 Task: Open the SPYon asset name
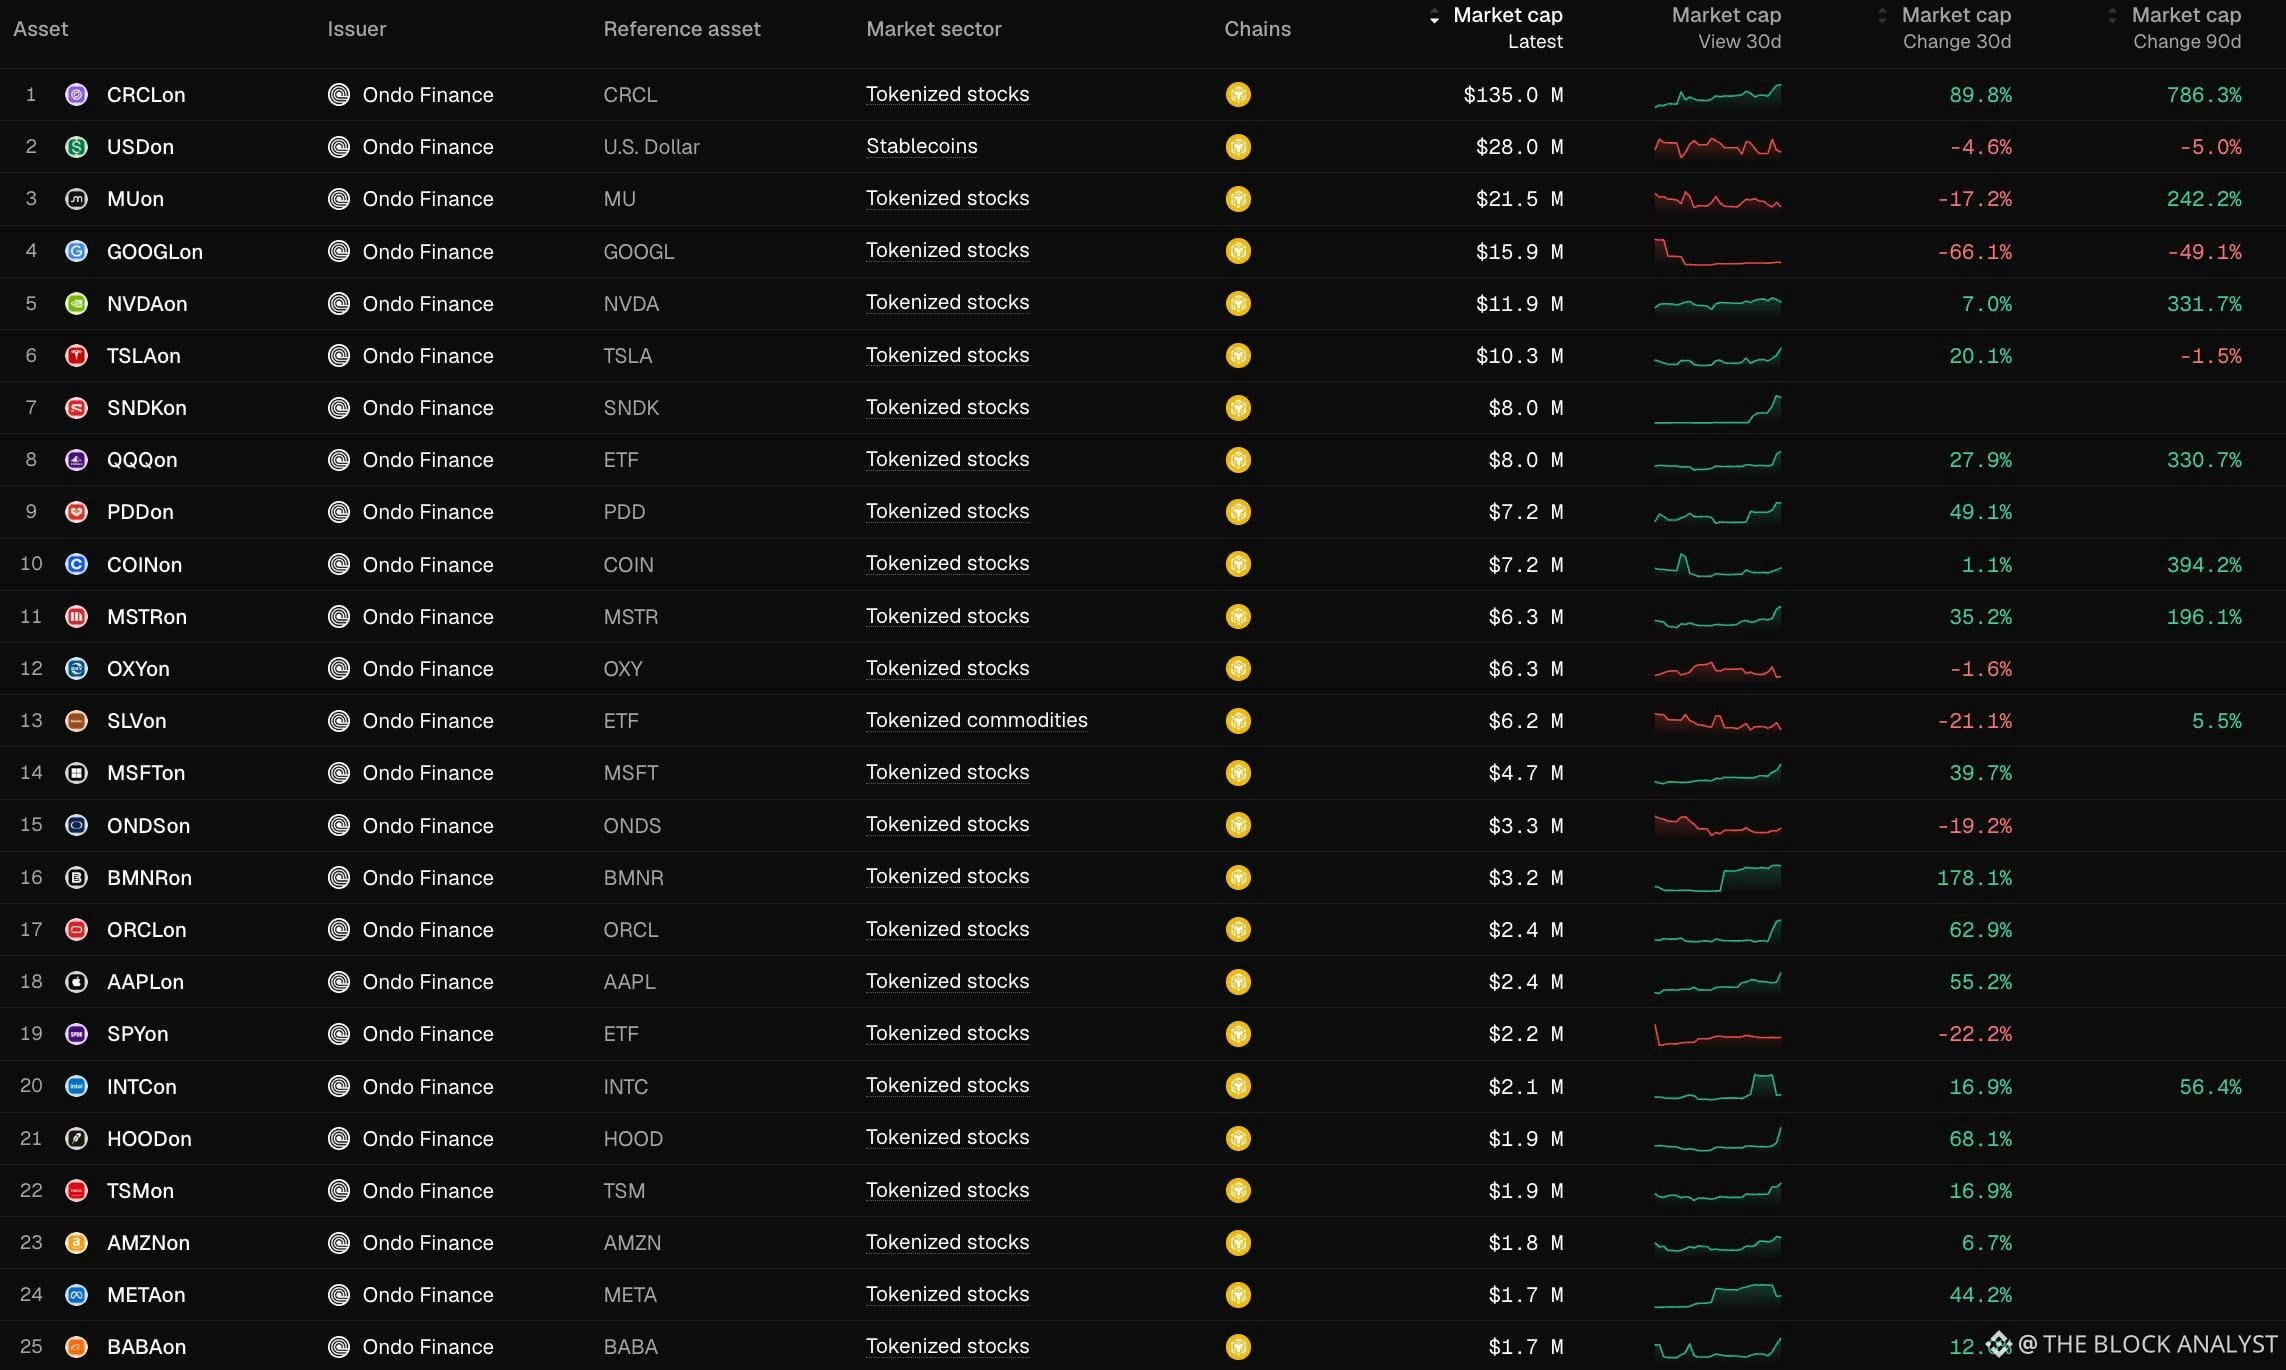(x=137, y=1034)
